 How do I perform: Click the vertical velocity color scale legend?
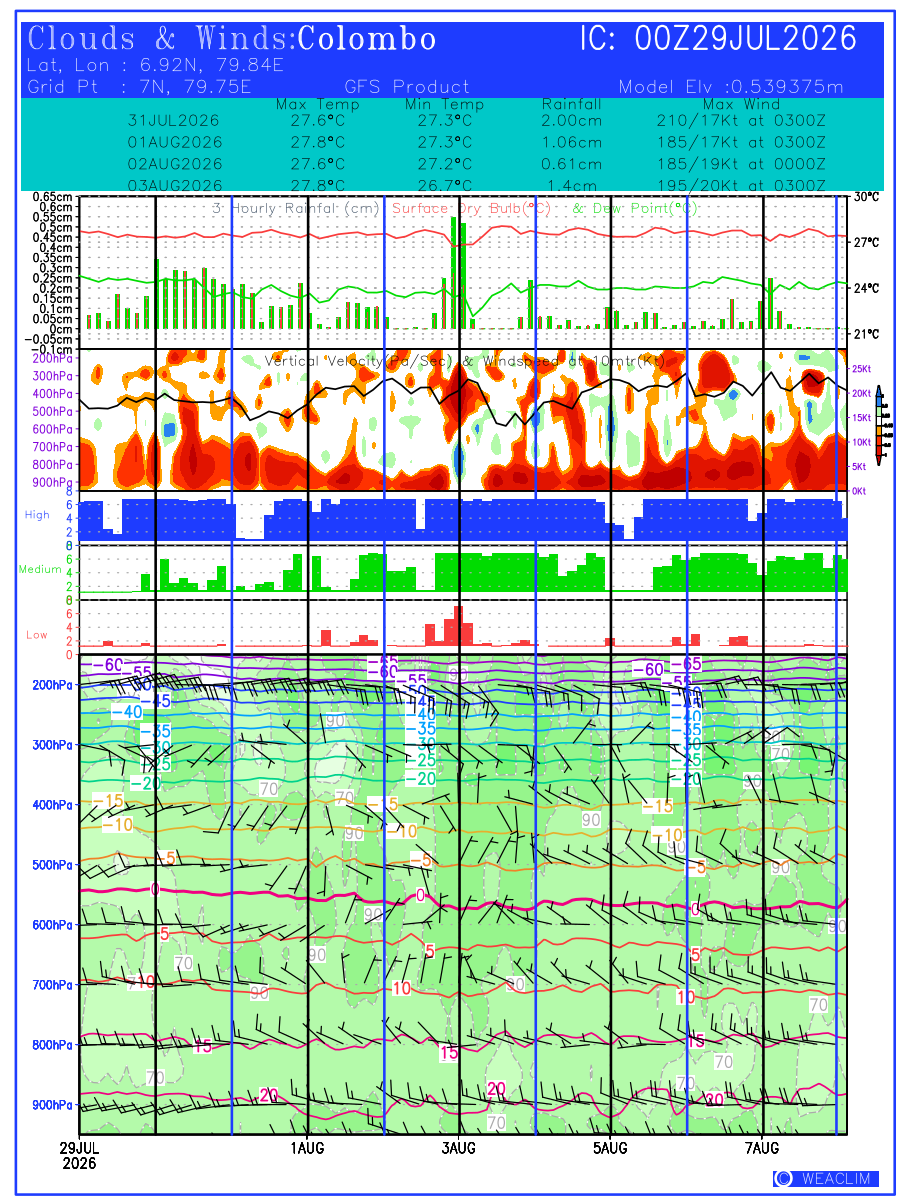pos(879,425)
